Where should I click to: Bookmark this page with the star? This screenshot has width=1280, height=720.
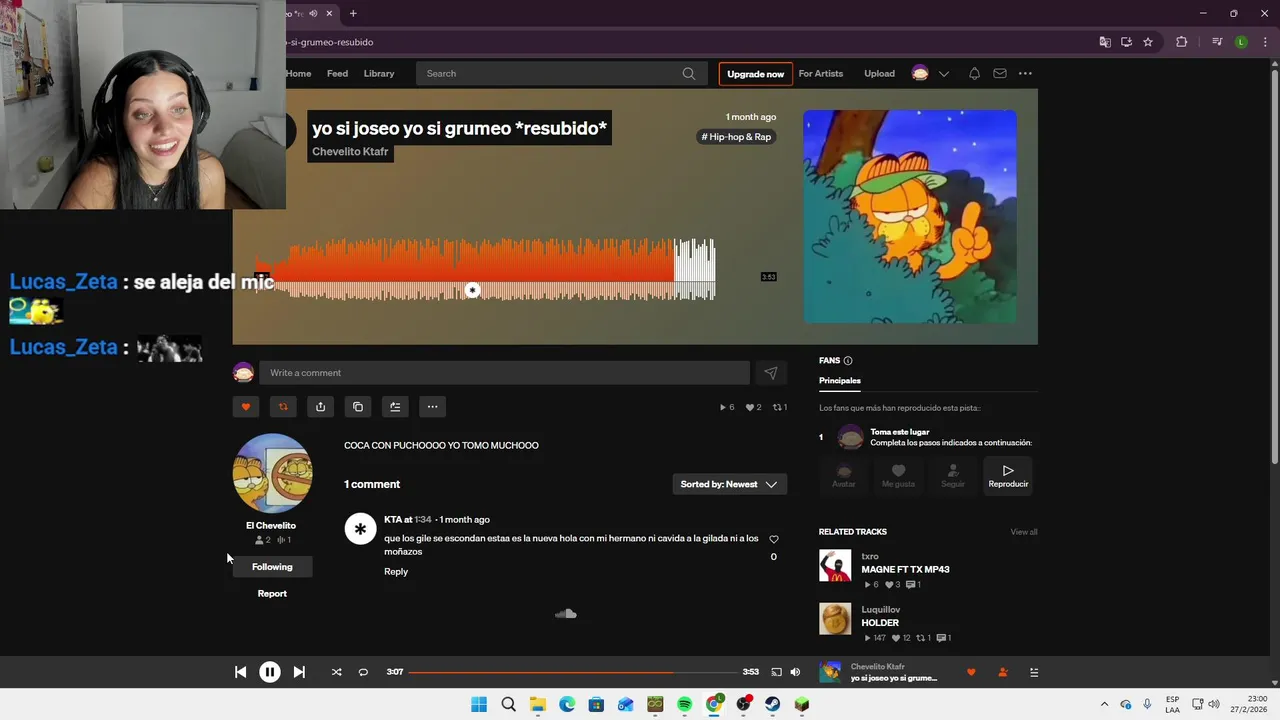pos(1148,42)
